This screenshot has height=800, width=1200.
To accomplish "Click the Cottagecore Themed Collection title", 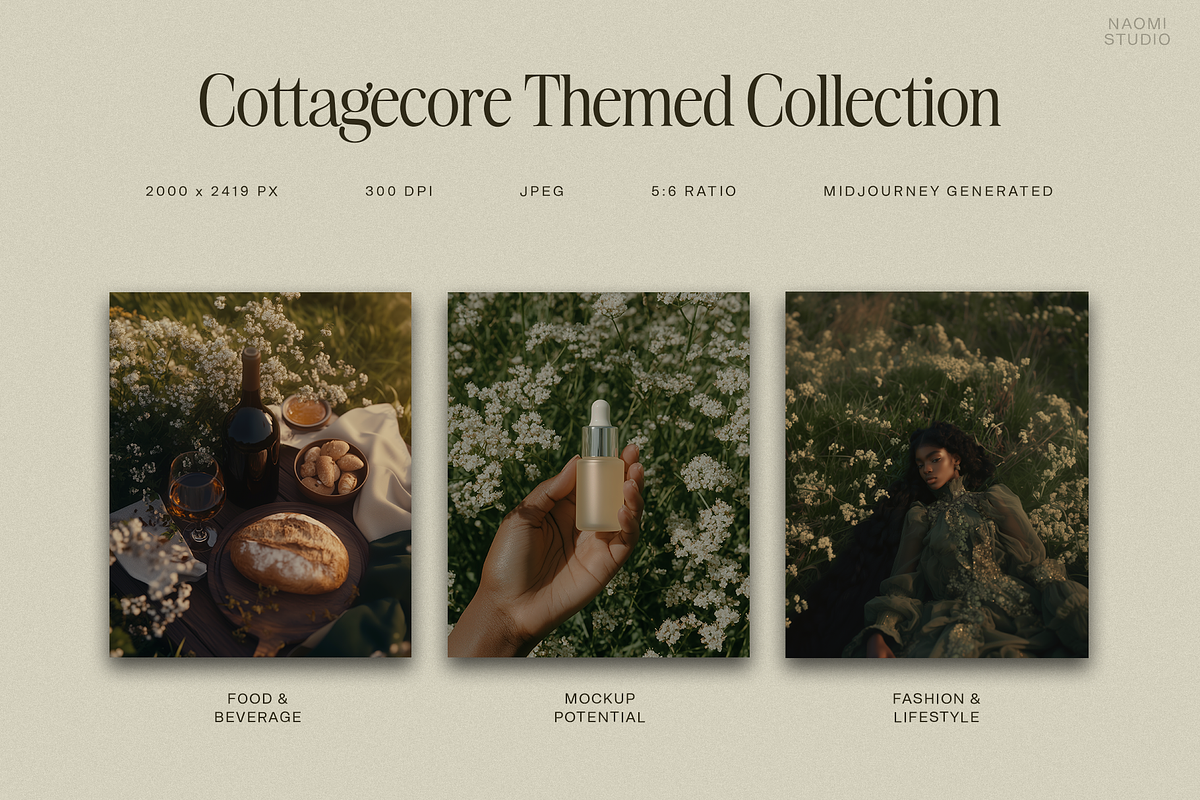I will tap(599, 103).
